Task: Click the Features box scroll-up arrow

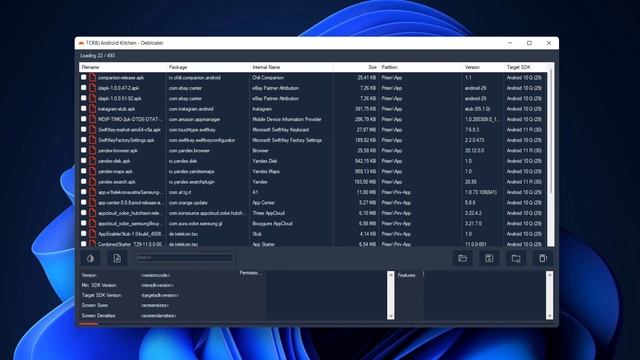Action: [549, 275]
